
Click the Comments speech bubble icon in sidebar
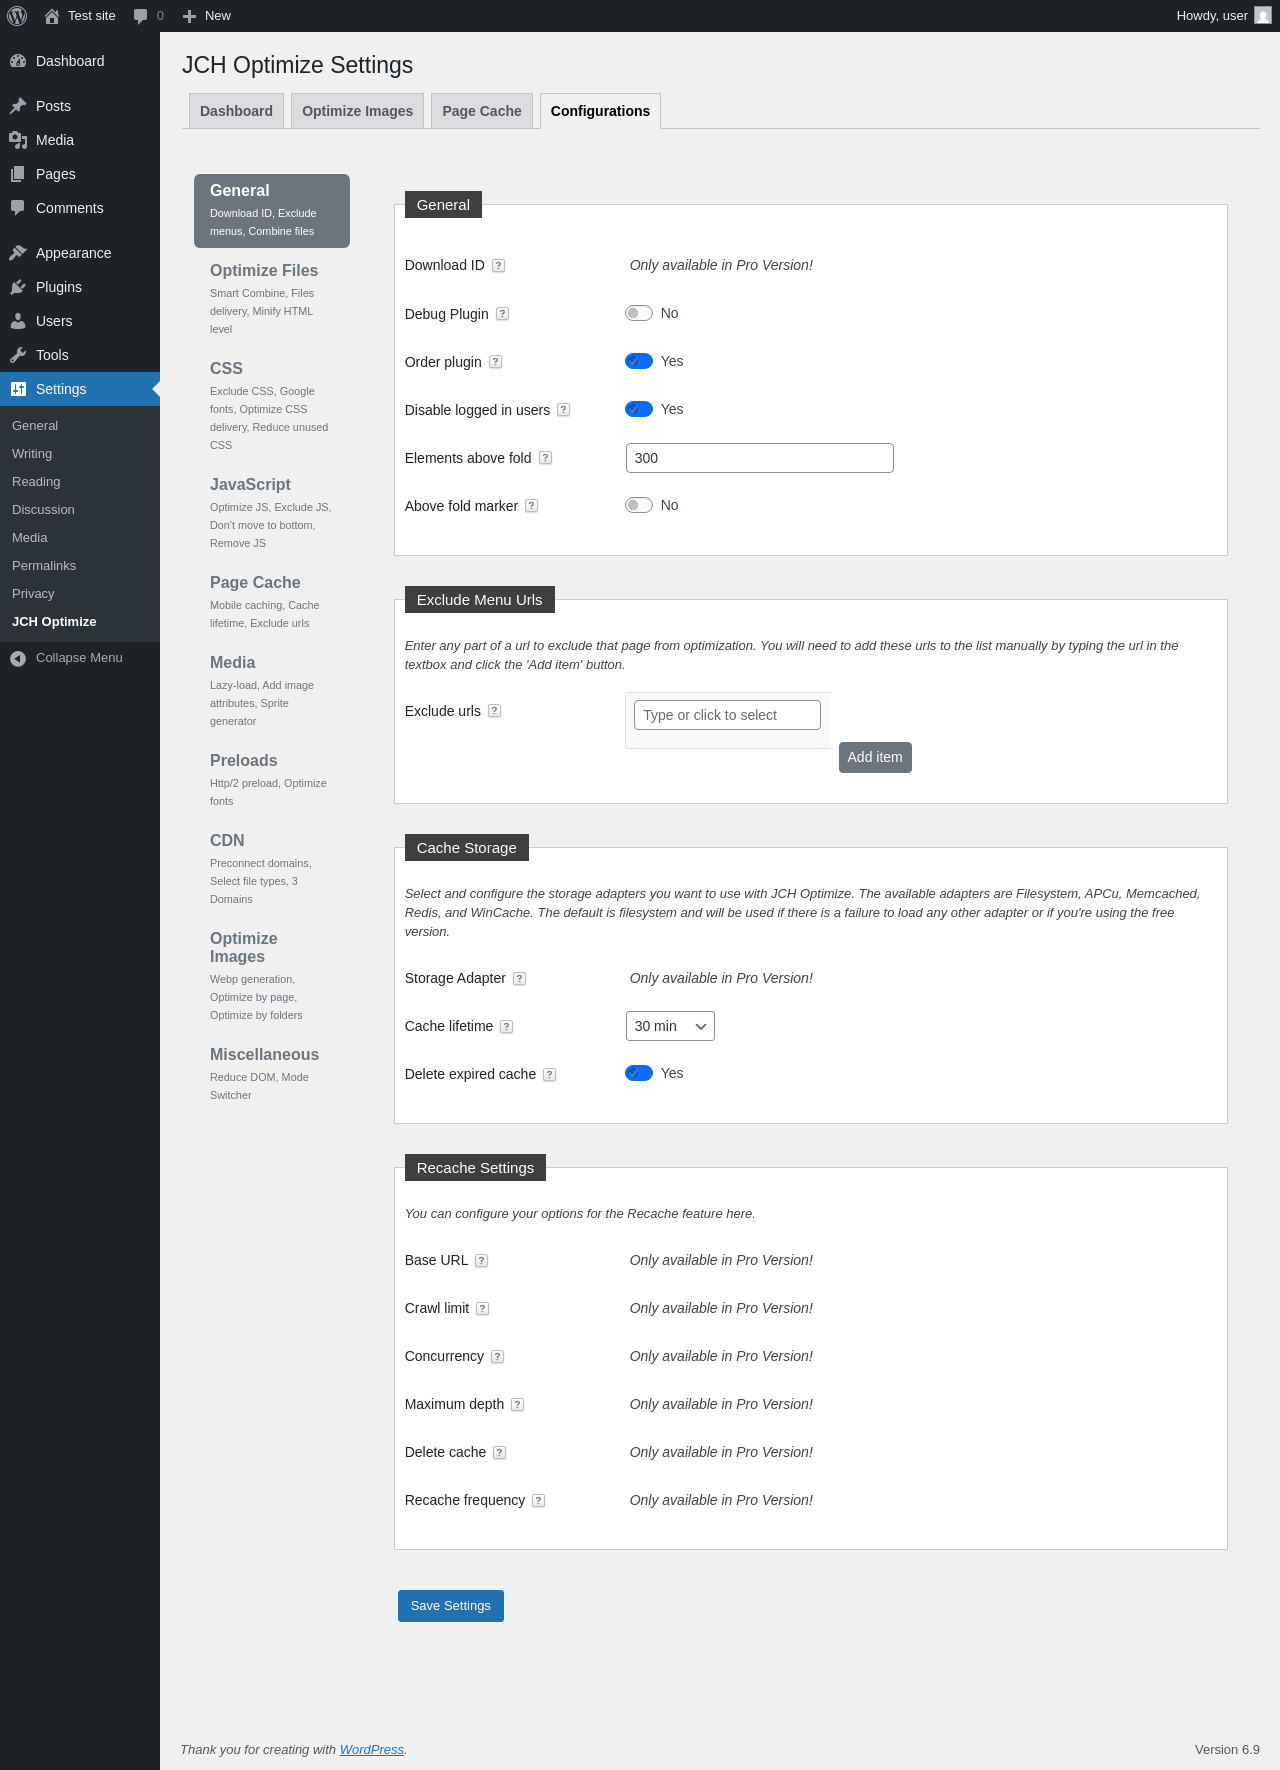[18, 208]
